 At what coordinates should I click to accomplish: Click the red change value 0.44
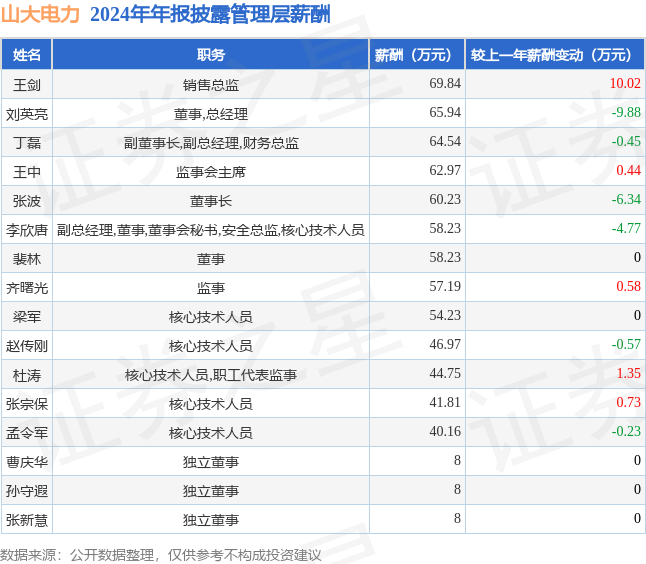(628, 170)
